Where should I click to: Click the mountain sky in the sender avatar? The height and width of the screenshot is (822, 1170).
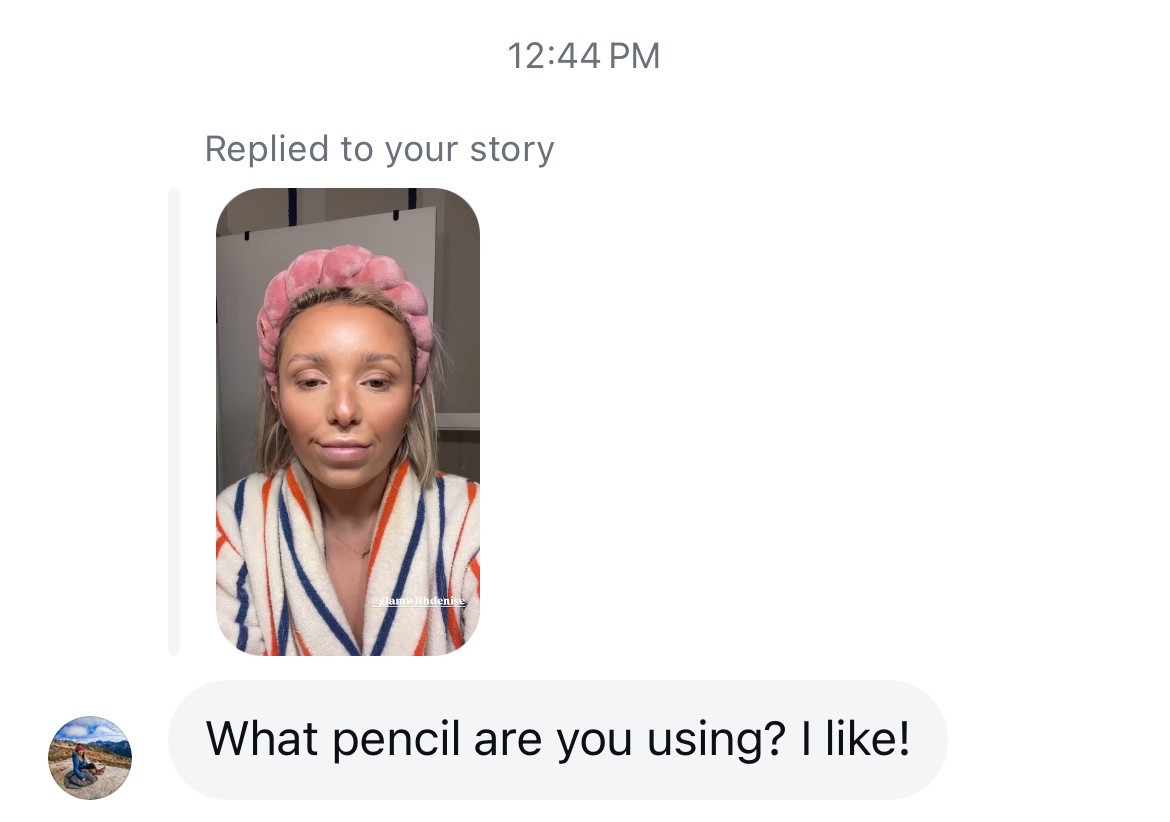click(90, 732)
